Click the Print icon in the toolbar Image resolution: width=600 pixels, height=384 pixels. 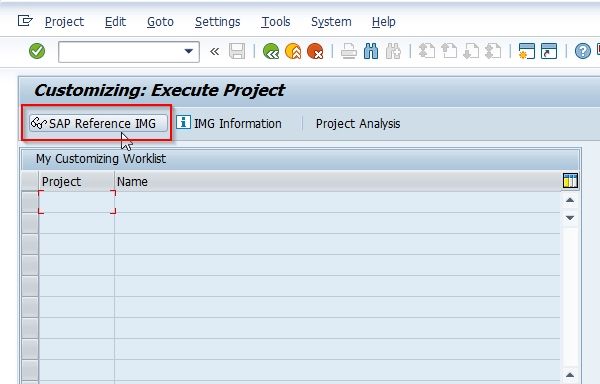[x=349, y=51]
